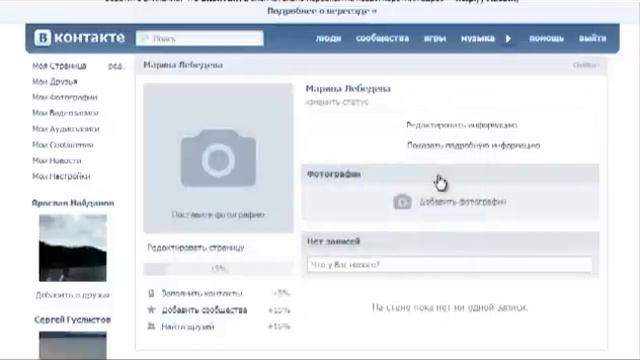Image resolution: width=640 pixels, height=360 pixels.
Task: Open Мои Новости in sidebar
Action: point(57,161)
